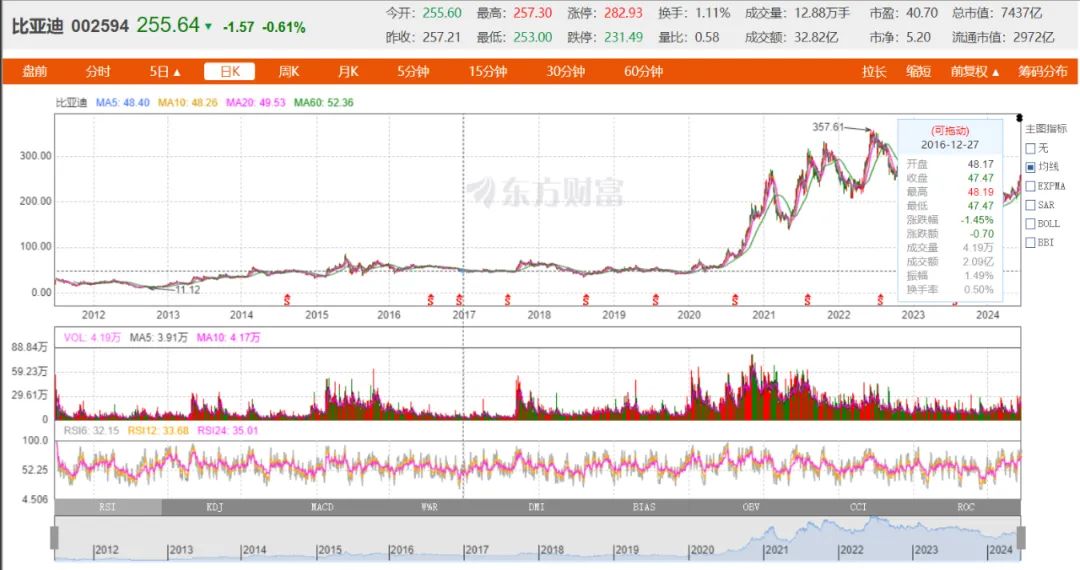This screenshot has width=1080, height=570.
Task: Select the OBV indicator tab
Action: 751,507
